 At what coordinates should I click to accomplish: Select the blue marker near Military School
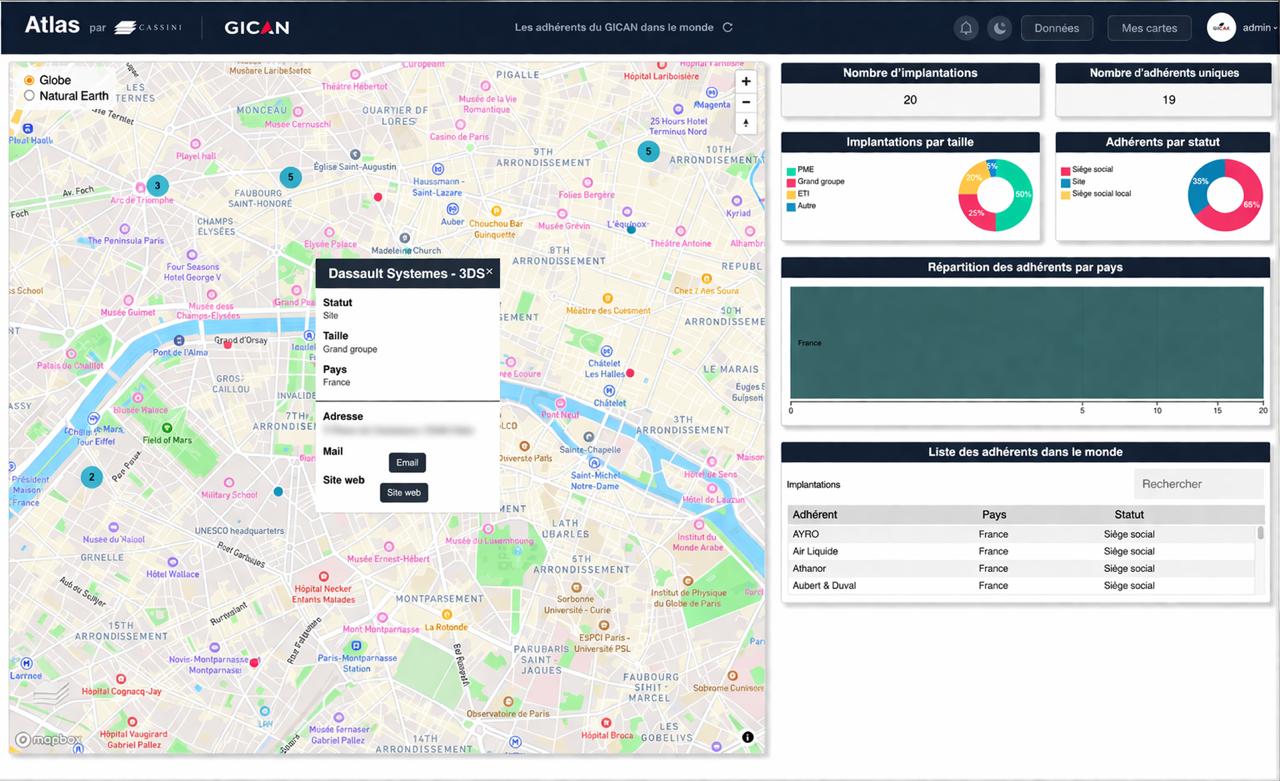pyautogui.click(x=278, y=491)
